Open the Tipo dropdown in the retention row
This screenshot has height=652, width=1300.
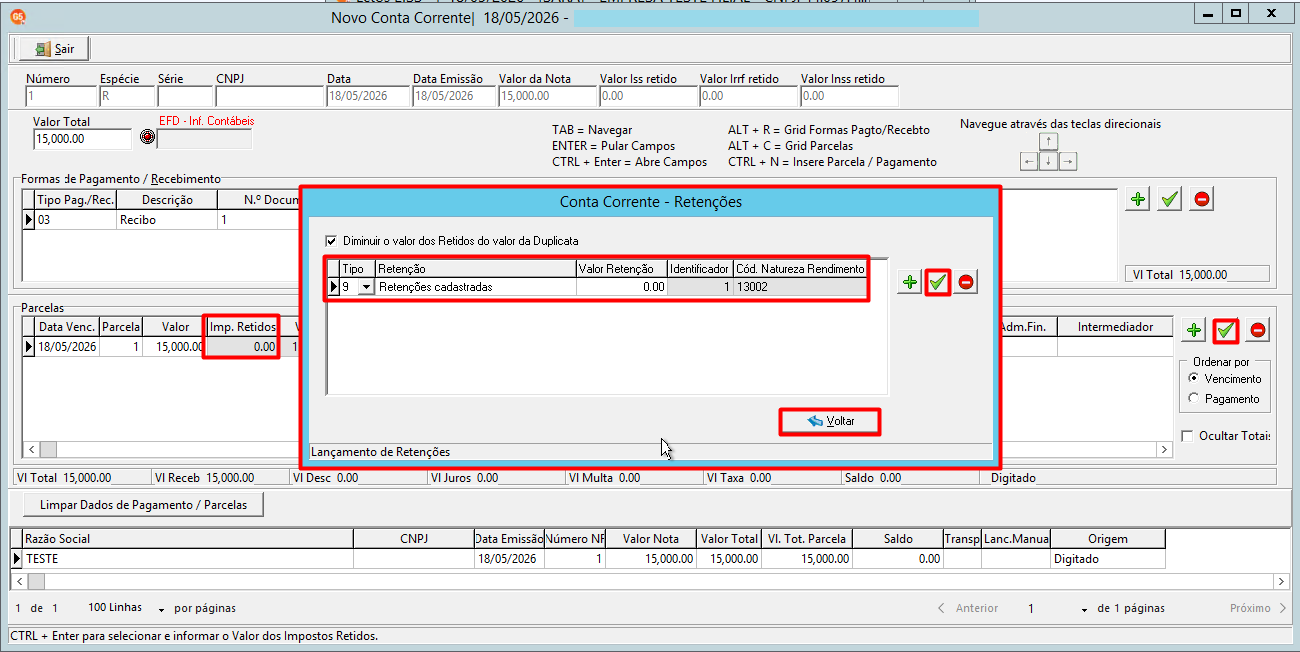366,287
